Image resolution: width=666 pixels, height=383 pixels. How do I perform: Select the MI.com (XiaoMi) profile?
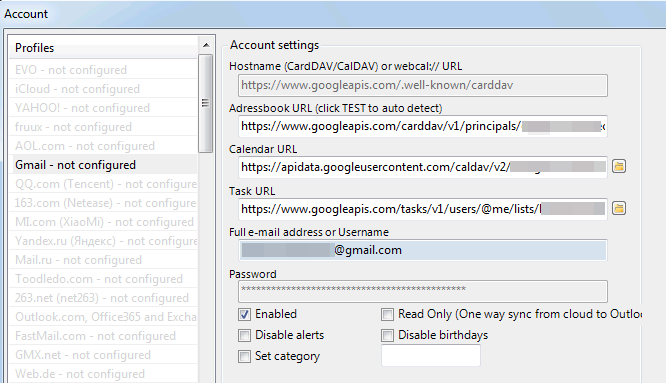coord(103,222)
